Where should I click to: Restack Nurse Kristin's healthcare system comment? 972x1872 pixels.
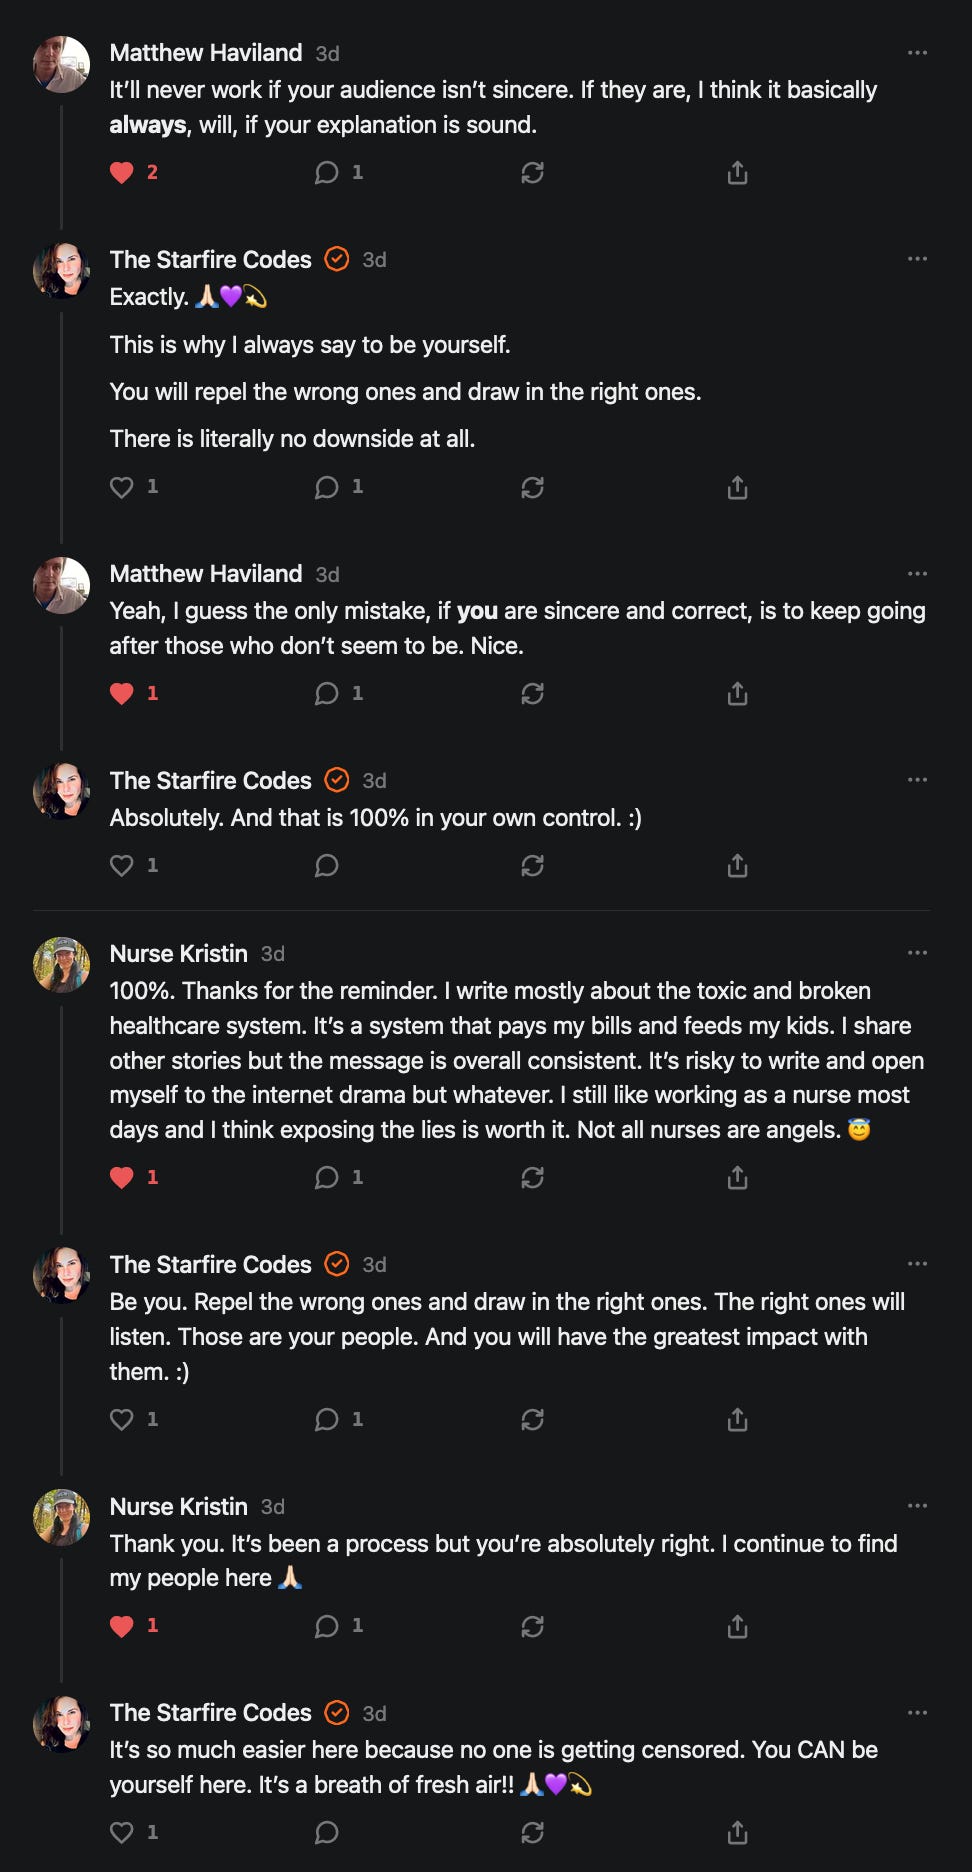[x=532, y=1177]
